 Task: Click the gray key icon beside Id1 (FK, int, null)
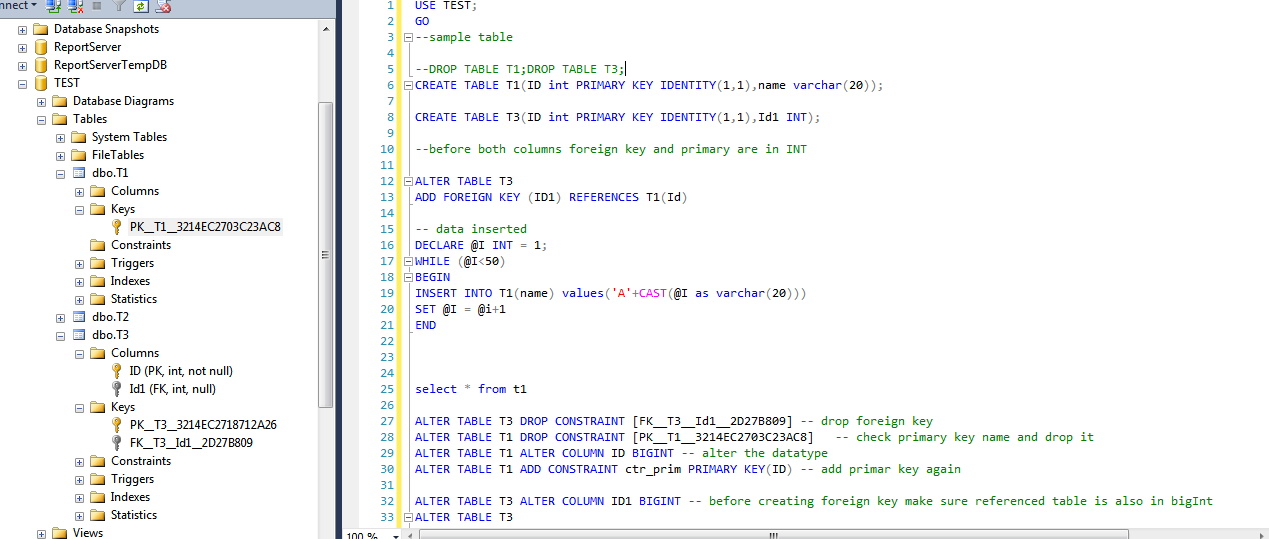117,389
